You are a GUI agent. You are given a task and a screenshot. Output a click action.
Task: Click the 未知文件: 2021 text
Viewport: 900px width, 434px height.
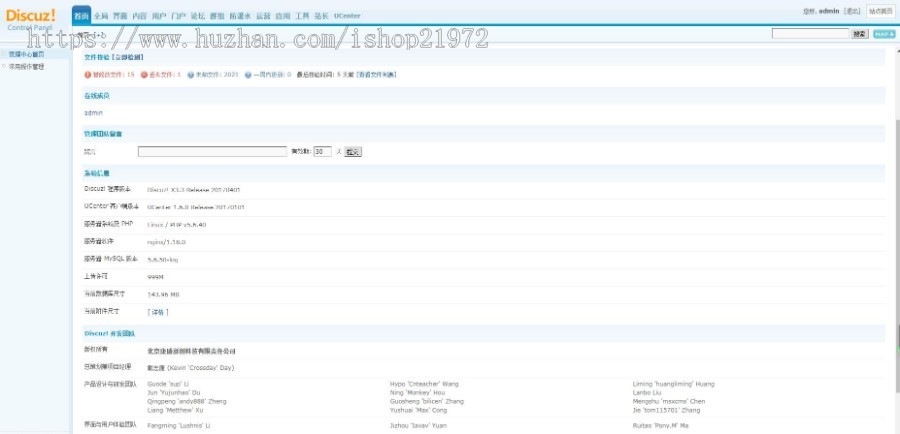click(x=216, y=75)
